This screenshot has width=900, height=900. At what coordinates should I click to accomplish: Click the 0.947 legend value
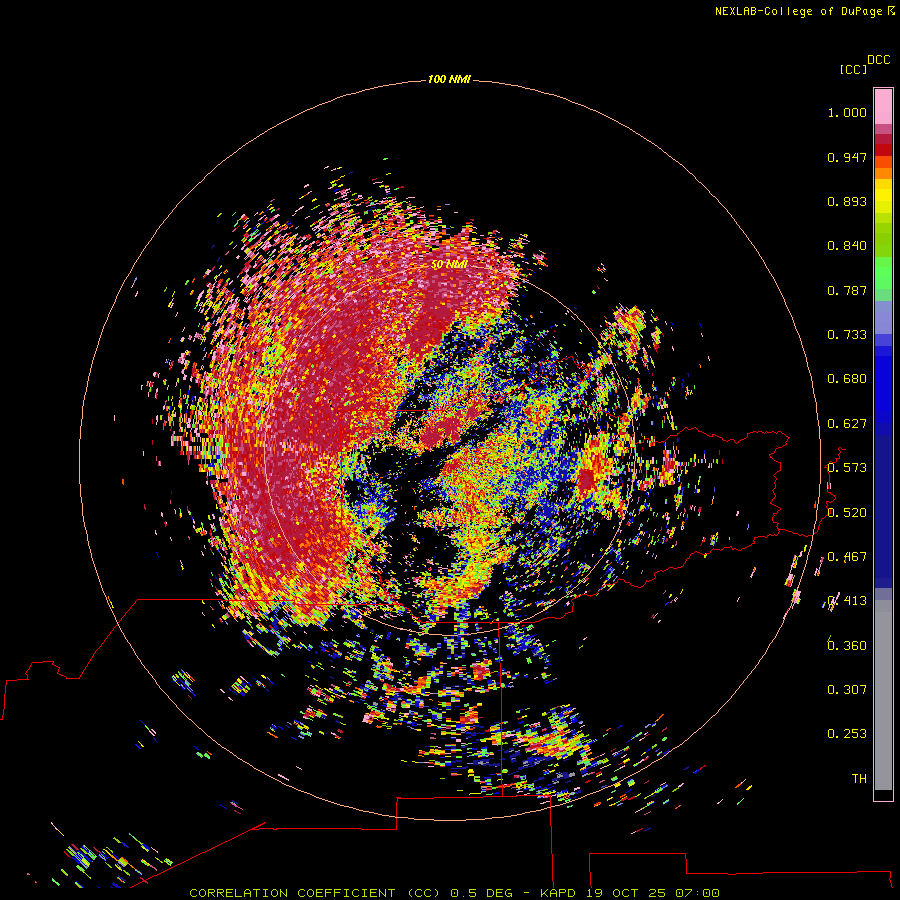pyautogui.click(x=847, y=157)
